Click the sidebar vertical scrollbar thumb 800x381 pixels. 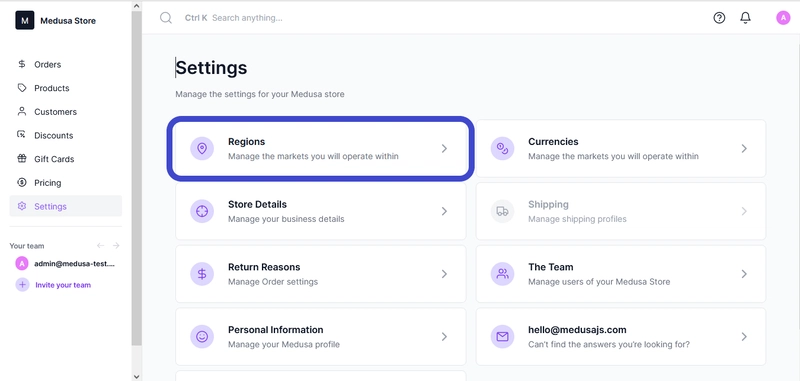tap(136, 179)
